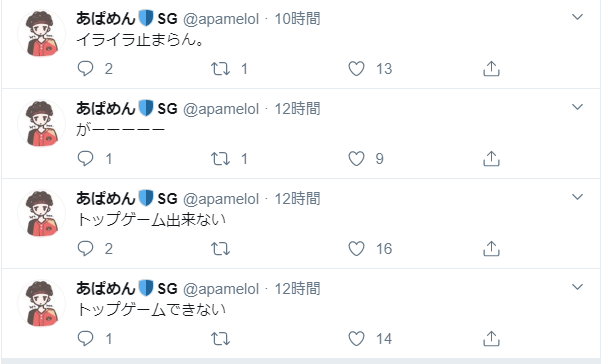Open the 10時間 timestamp link
This screenshot has height=364, width=602.
(297, 18)
